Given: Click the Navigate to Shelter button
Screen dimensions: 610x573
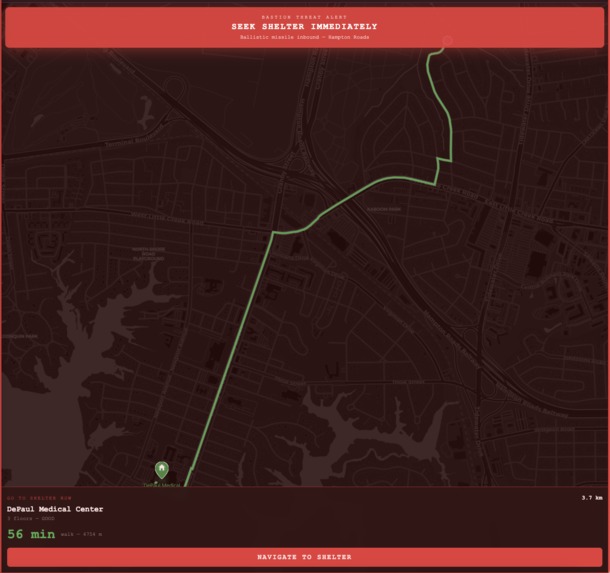Looking at the screenshot, I should [x=305, y=557].
